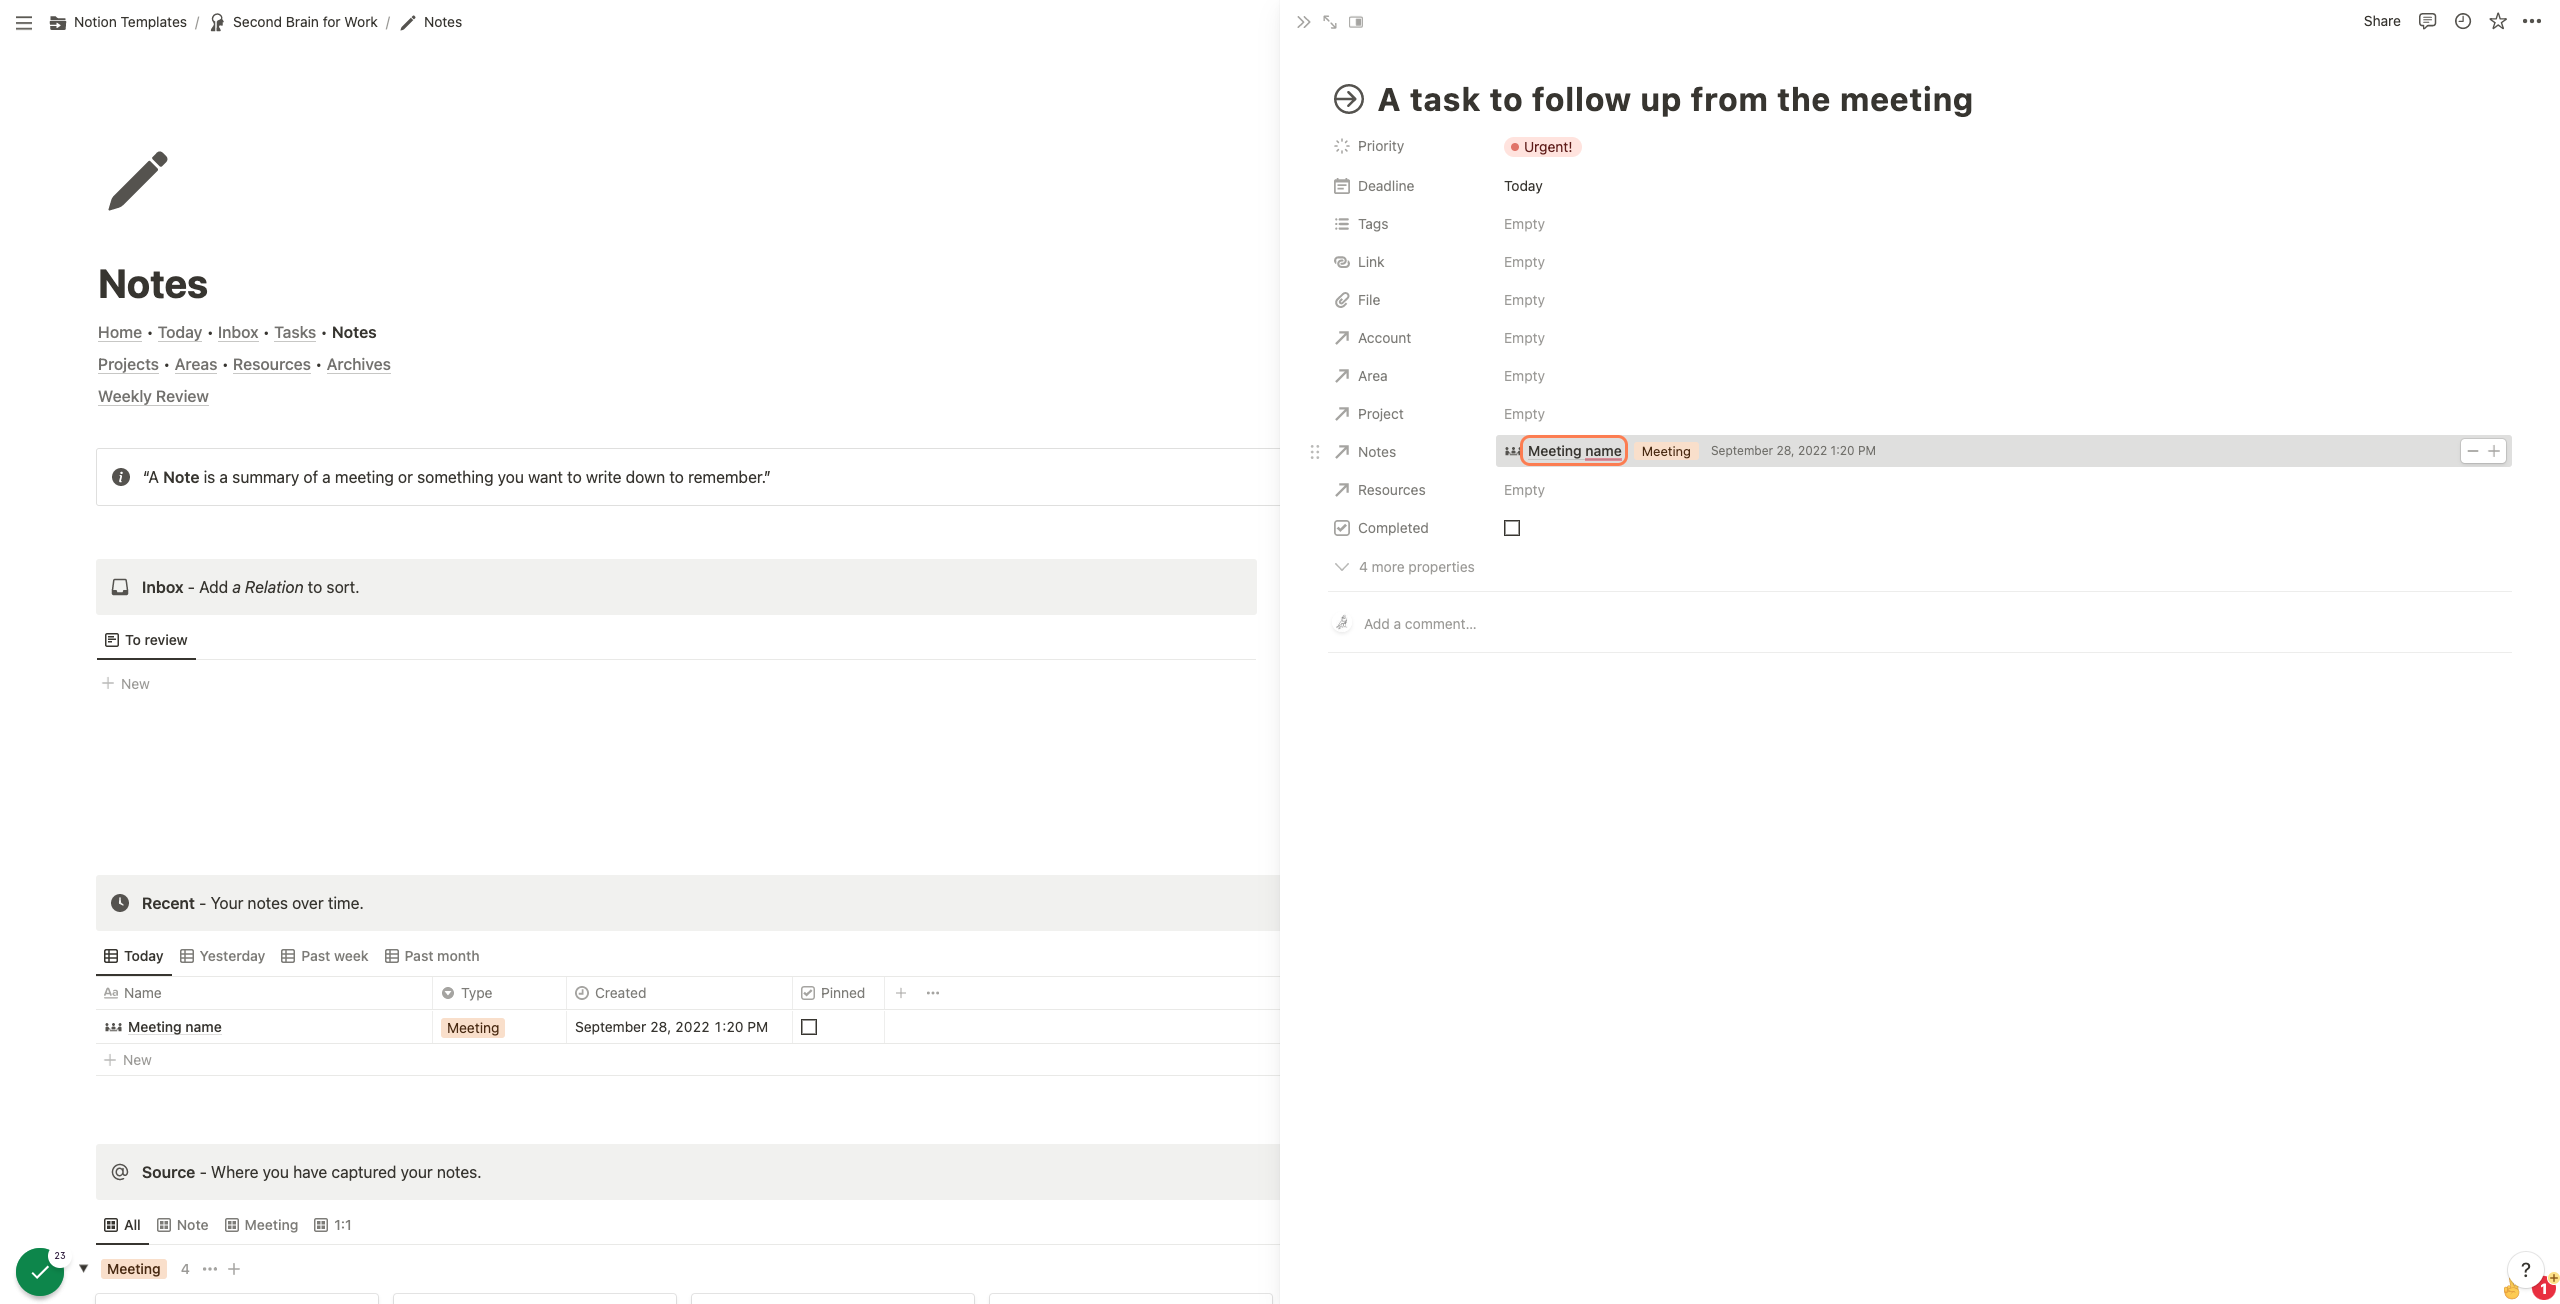The width and height of the screenshot is (2560, 1304).
Task: Open Meeting name row in Recent table
Action: [175, 1027]
